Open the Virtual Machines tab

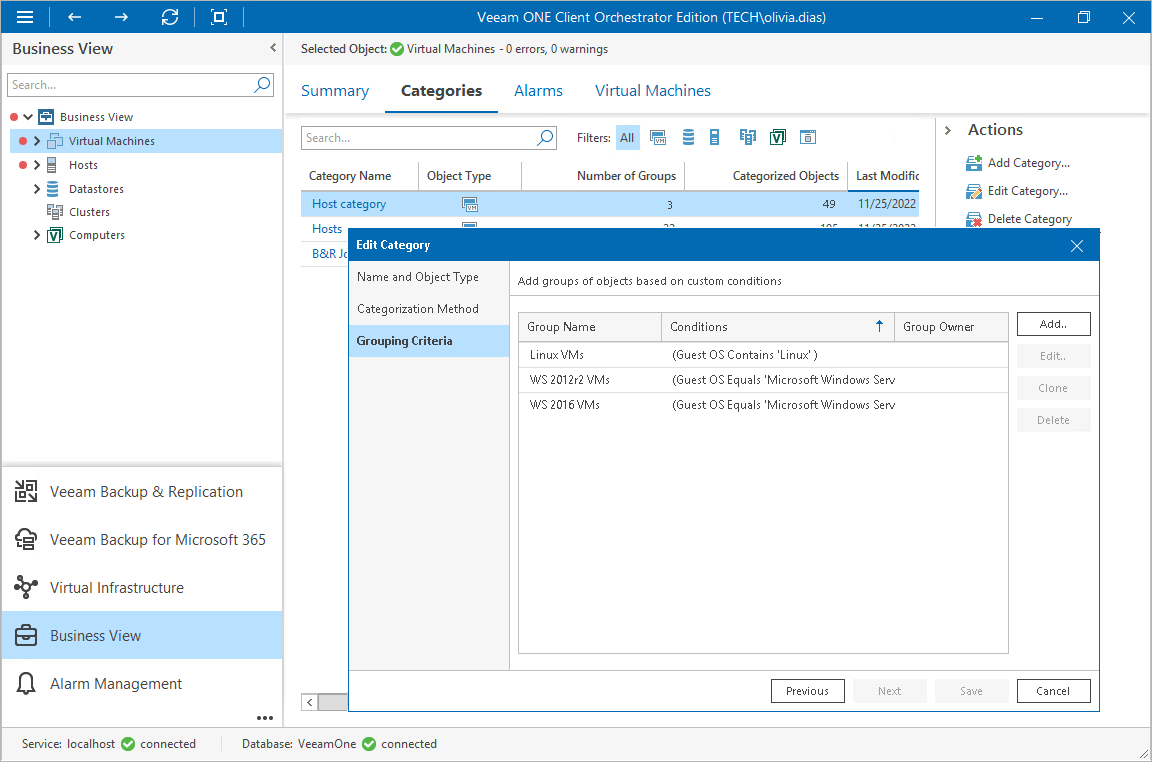pyautogui.click(x=652, y=90)
